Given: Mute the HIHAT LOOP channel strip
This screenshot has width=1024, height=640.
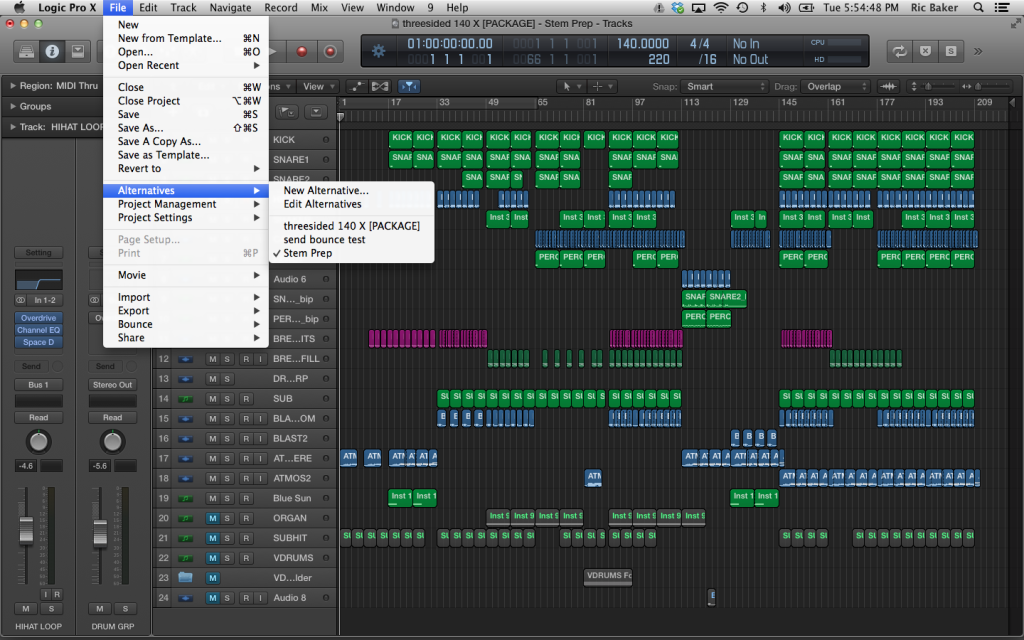Looking at the screenshot, I should click(25, 609).
